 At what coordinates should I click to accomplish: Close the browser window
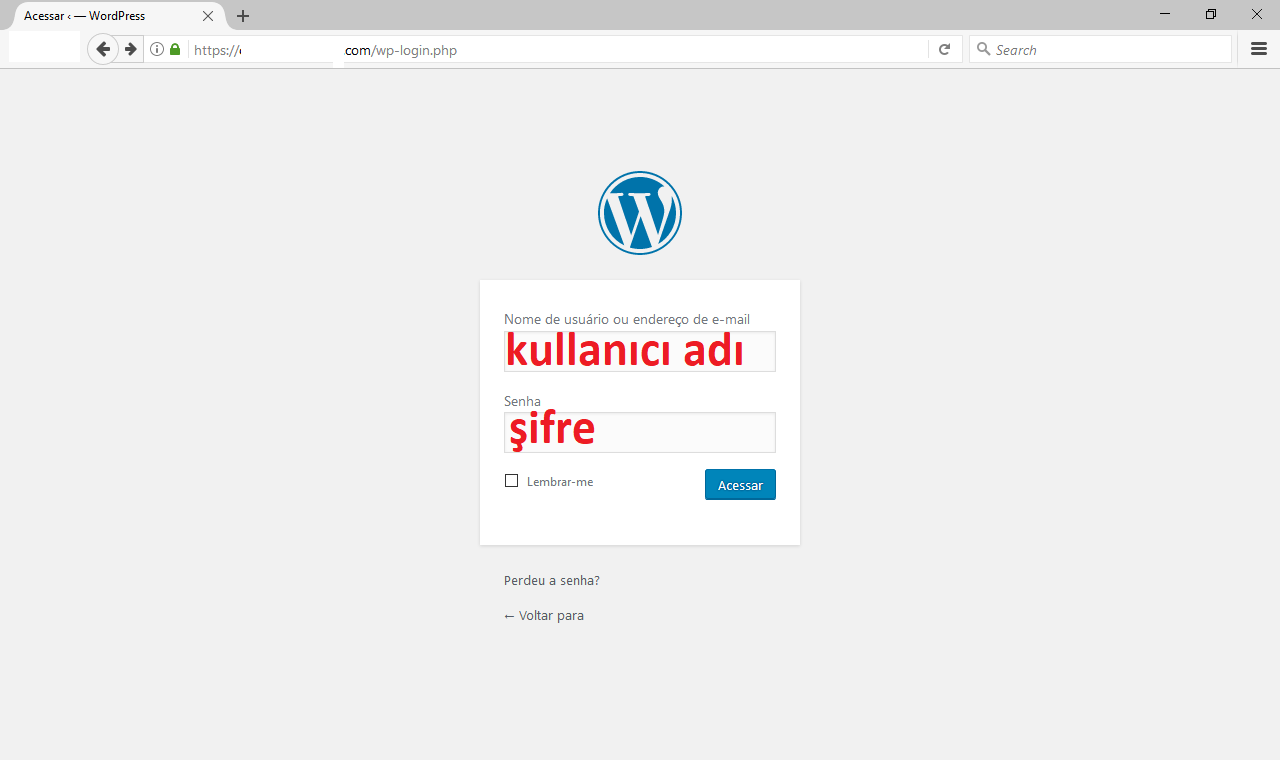[x=1257, y=14]
